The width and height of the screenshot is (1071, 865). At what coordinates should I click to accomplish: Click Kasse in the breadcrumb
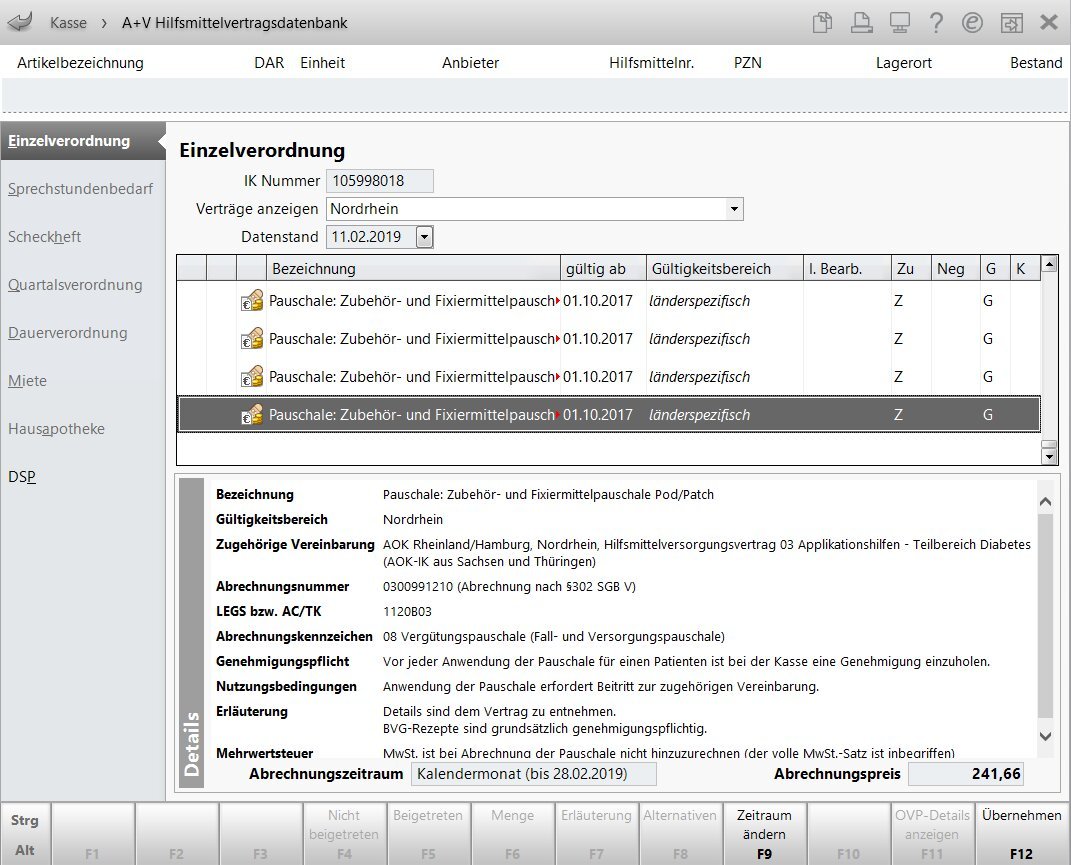pos(68,23)
